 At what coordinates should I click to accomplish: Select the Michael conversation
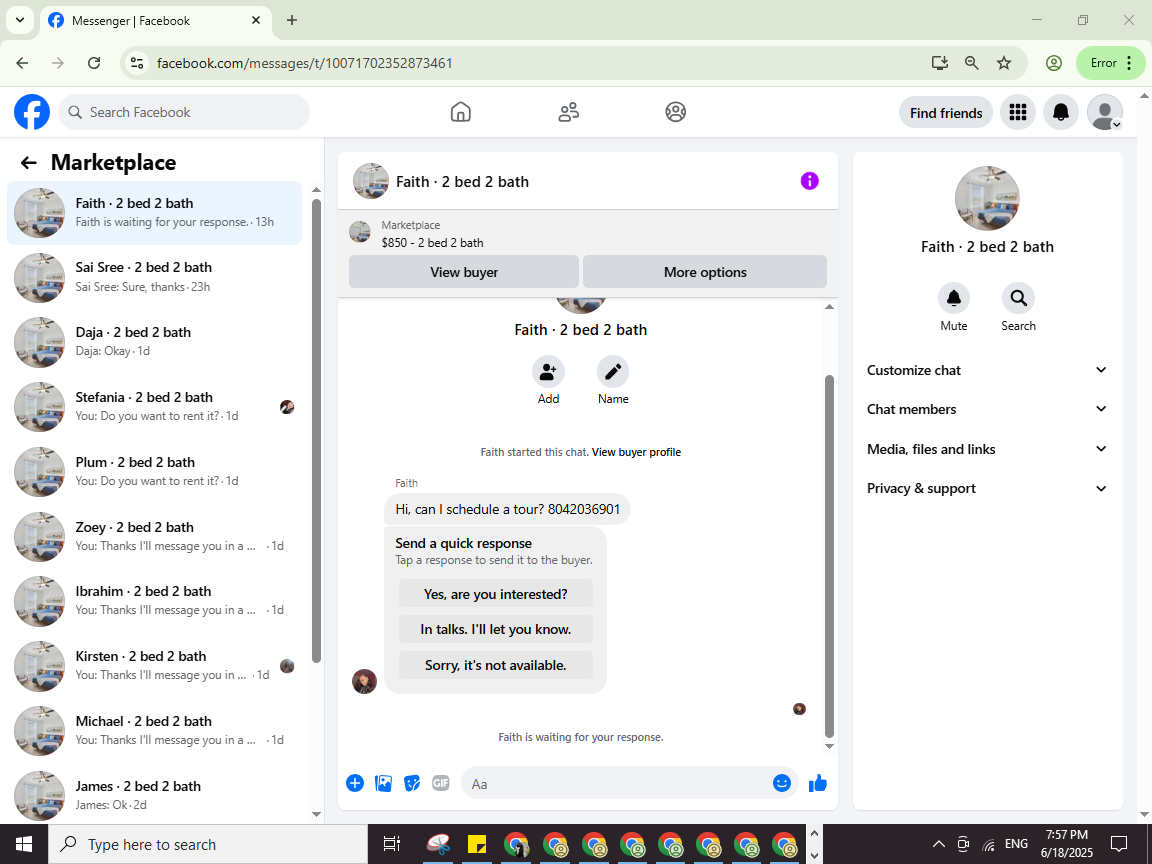pos(154,730)
